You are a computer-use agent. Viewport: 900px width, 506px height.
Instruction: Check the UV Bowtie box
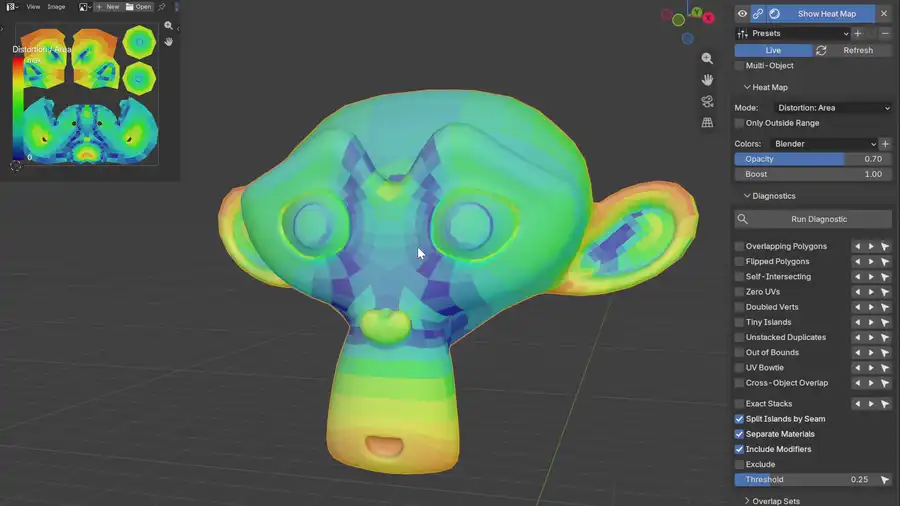click(739, 368)
